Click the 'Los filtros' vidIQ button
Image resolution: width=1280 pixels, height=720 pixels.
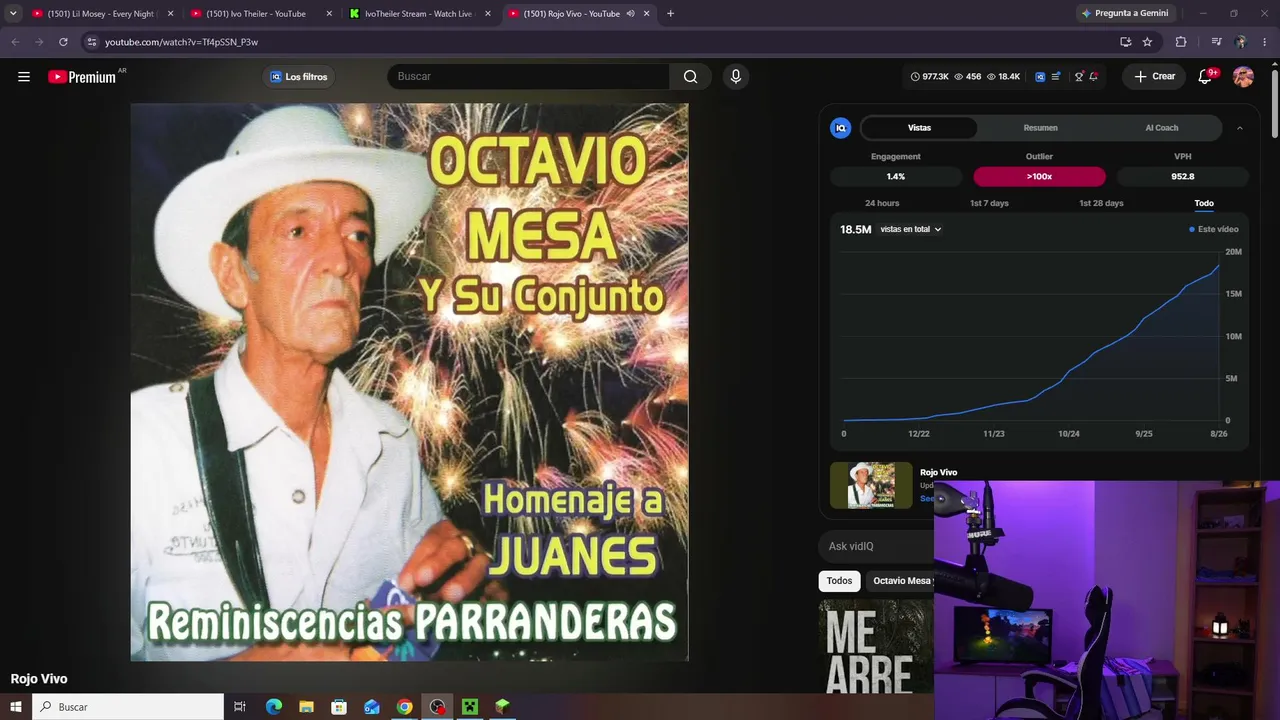(x=299, y=77)
